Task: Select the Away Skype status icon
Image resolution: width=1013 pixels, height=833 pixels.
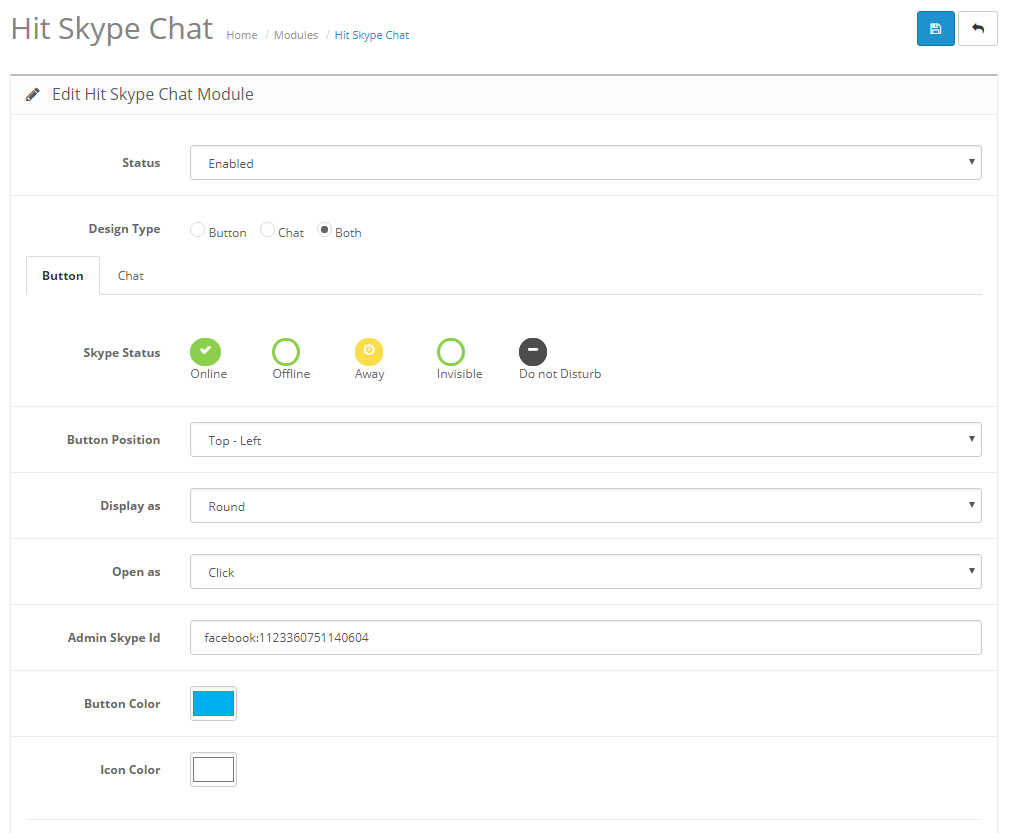Action: (369, 352)
